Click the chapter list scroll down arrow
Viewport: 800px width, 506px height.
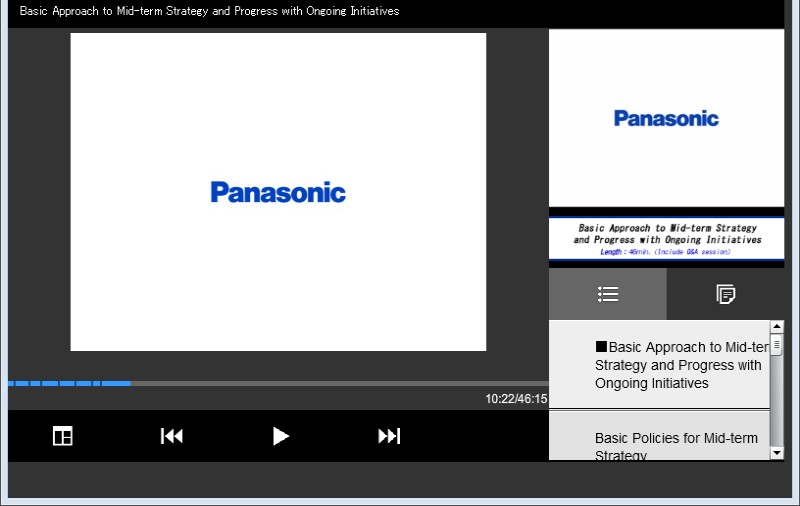[x=777, y=453]
